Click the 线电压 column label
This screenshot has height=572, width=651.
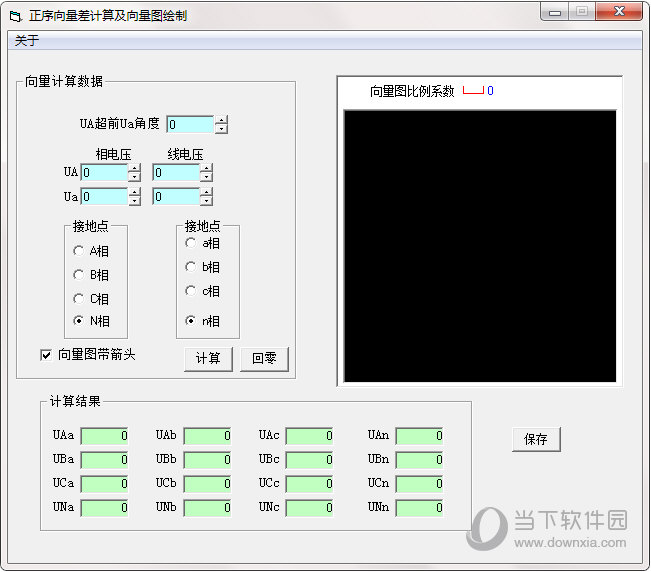tap(185, 154)
